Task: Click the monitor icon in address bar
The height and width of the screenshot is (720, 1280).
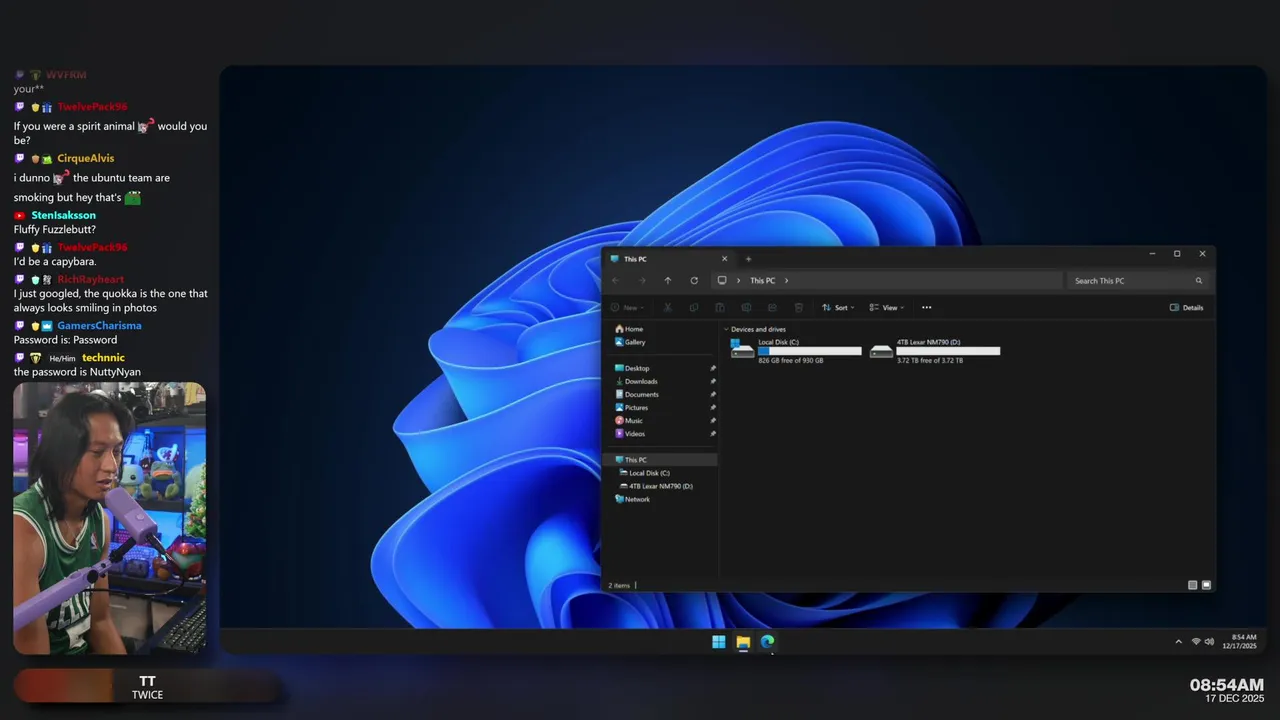Action: click(x=722, y=281)
